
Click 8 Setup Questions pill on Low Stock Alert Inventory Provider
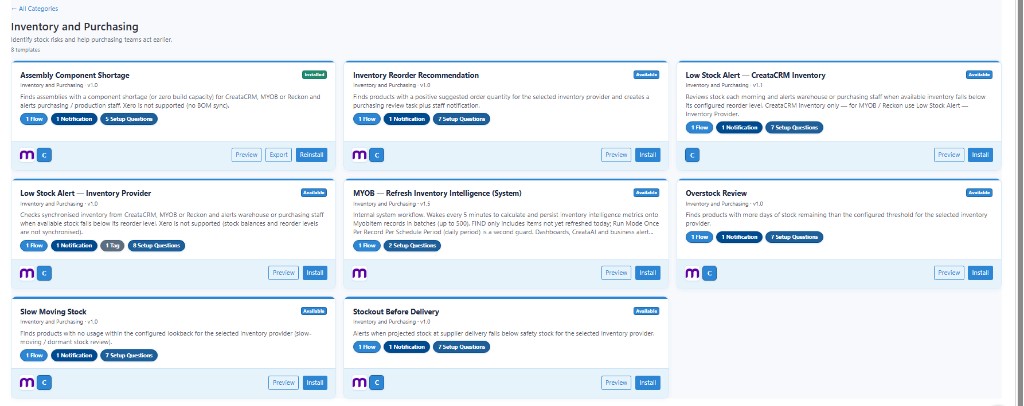(156, 245)
